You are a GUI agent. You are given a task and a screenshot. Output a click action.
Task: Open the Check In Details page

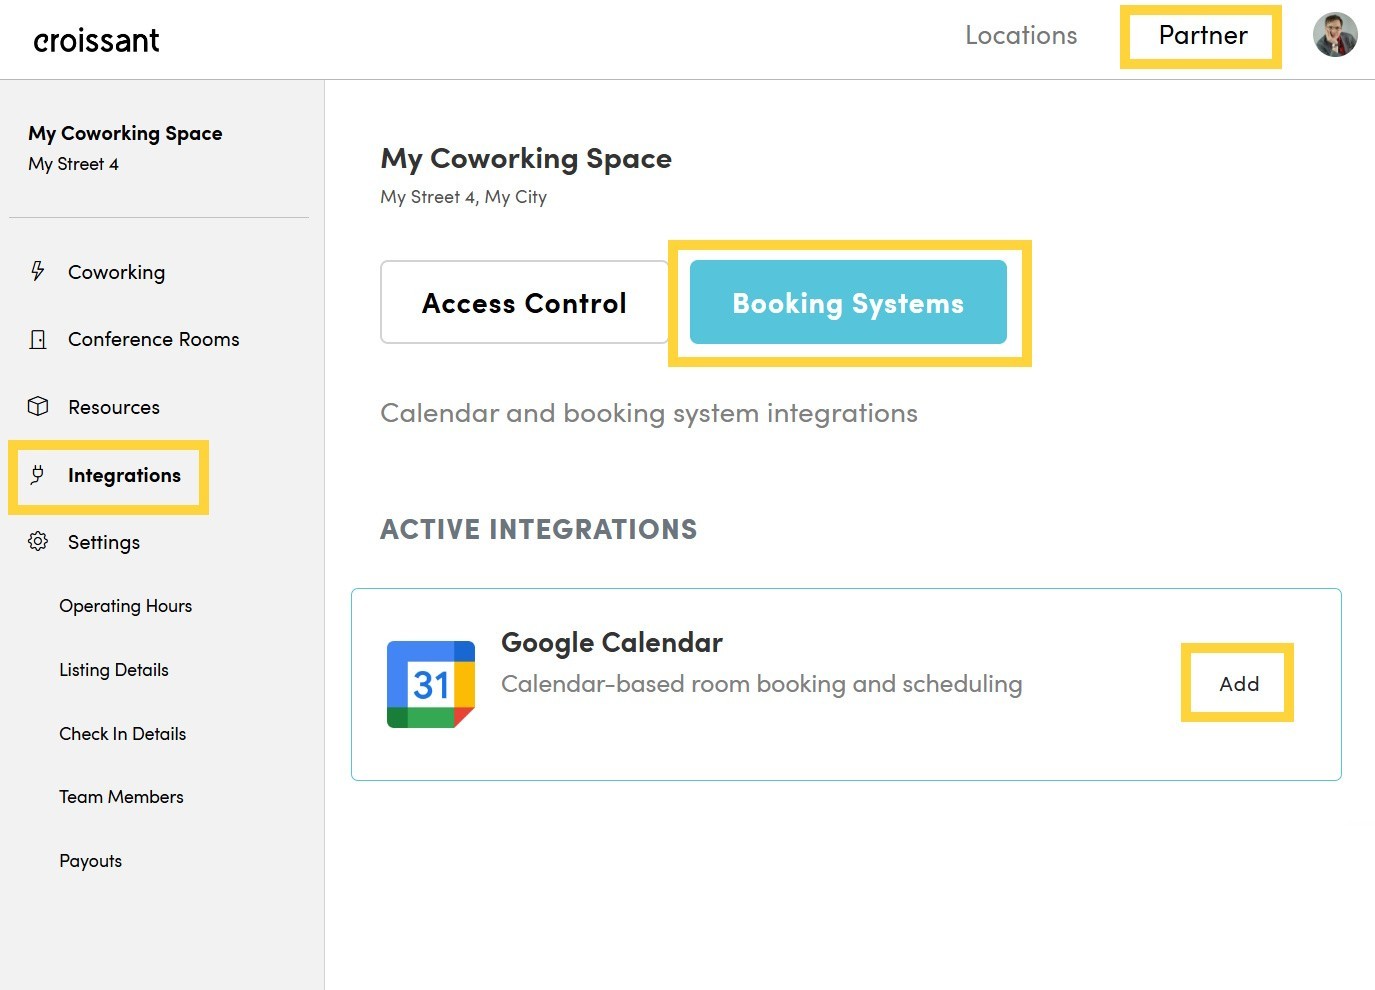(122, 733)
